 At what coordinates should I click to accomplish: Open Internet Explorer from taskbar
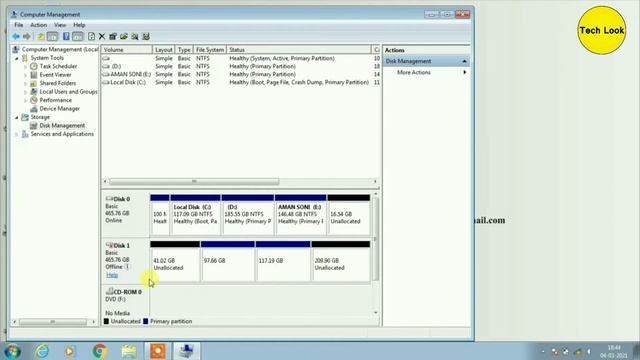42,351
